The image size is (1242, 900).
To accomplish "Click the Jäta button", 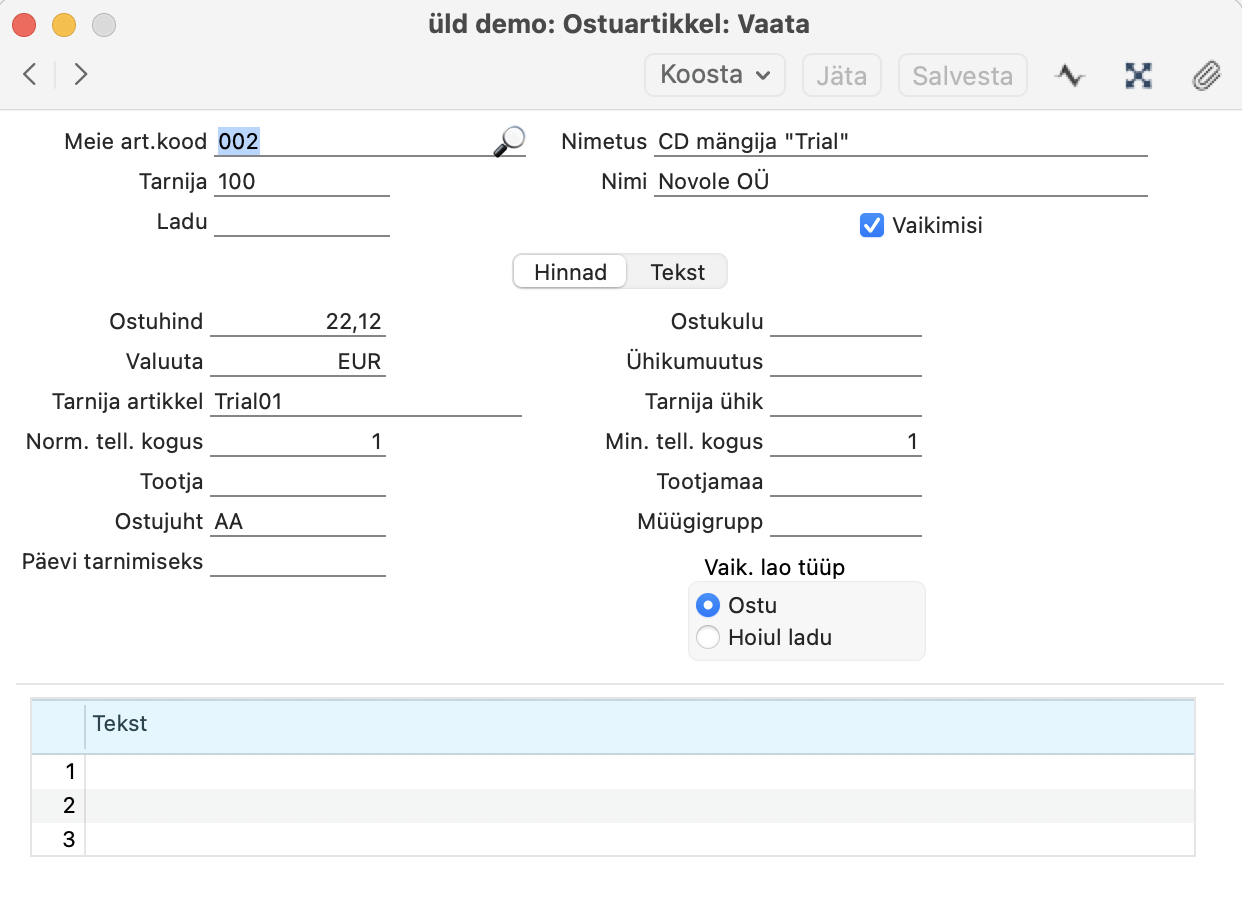I will 841,76.
